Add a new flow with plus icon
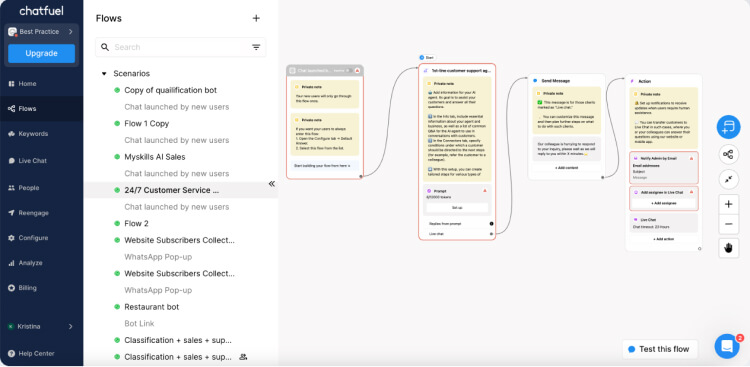 point(256,18)
